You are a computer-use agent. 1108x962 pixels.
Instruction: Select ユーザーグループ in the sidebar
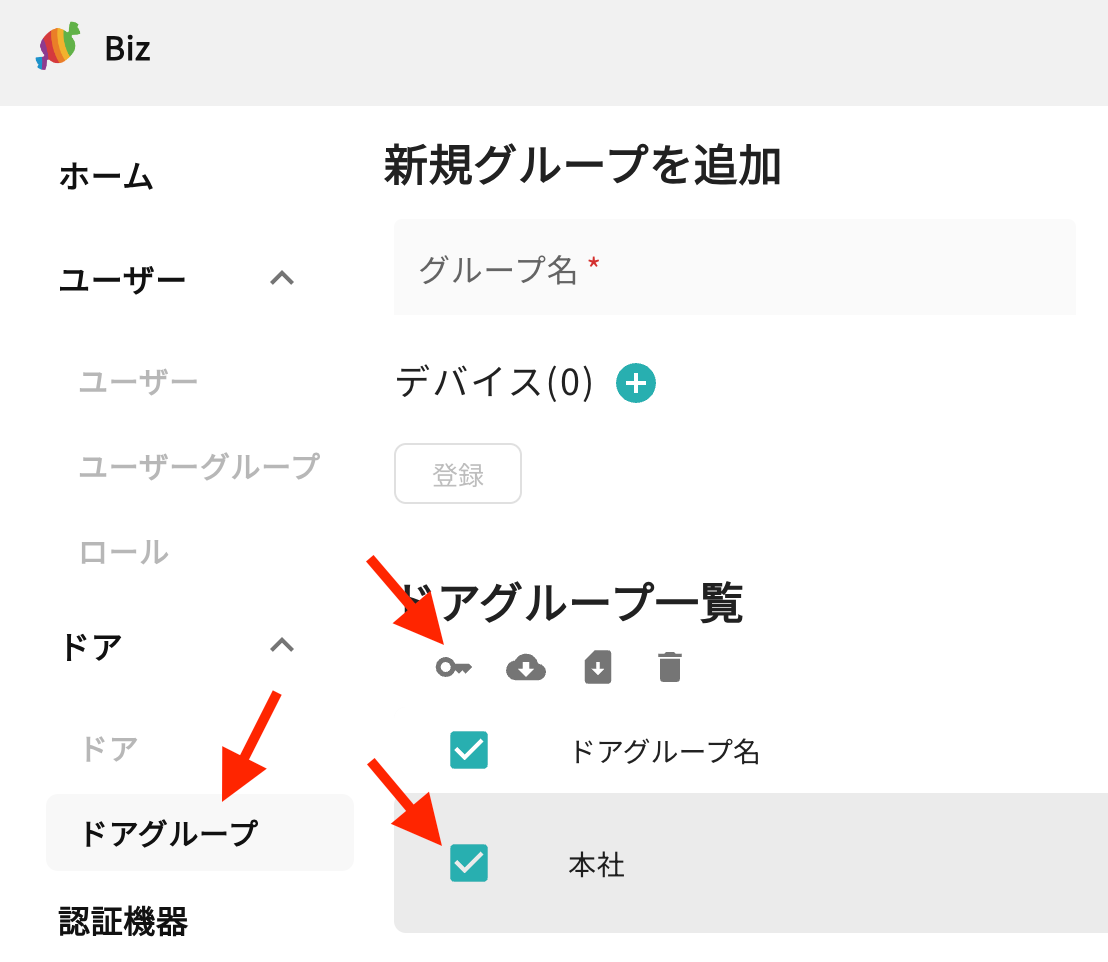[199, 467]
